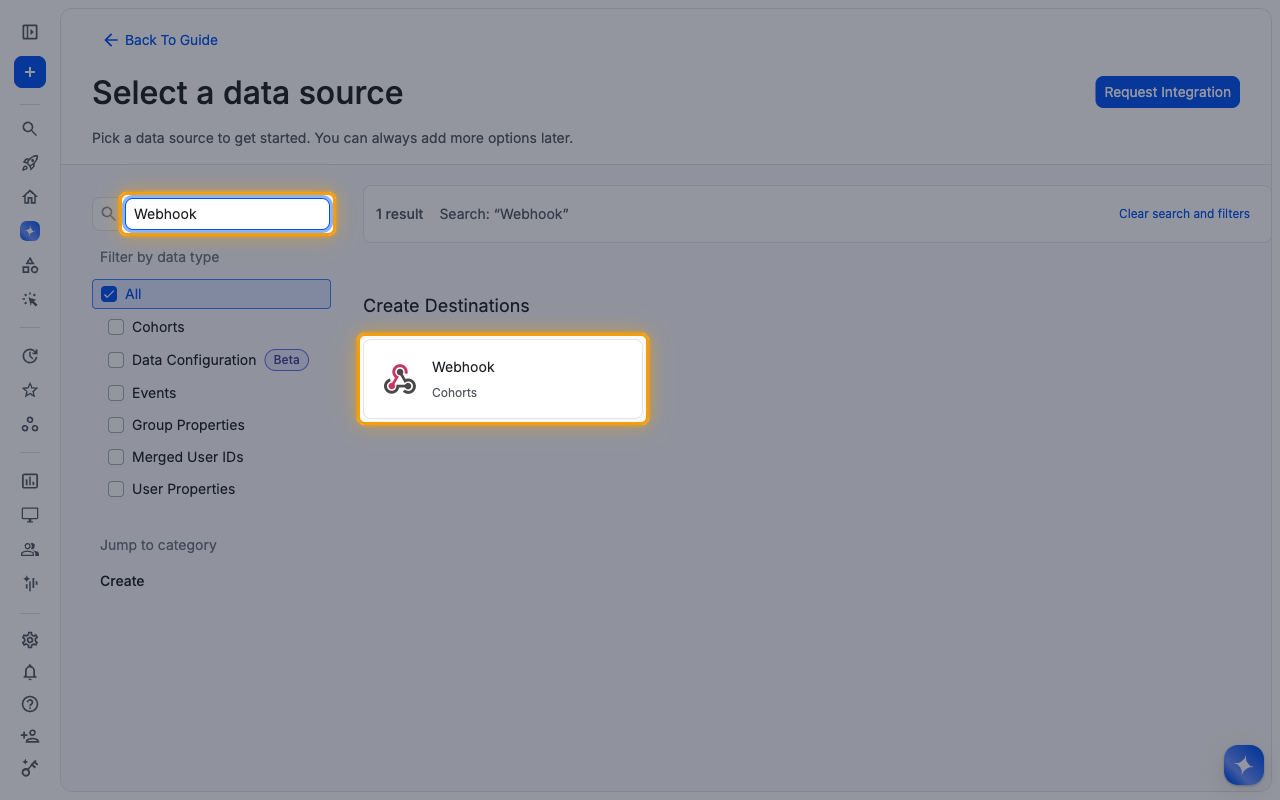Open the shapes icon in the sidebar
Image resolution: width=1280 pixels, height=800 pixels.
click(x=30, y=265)
